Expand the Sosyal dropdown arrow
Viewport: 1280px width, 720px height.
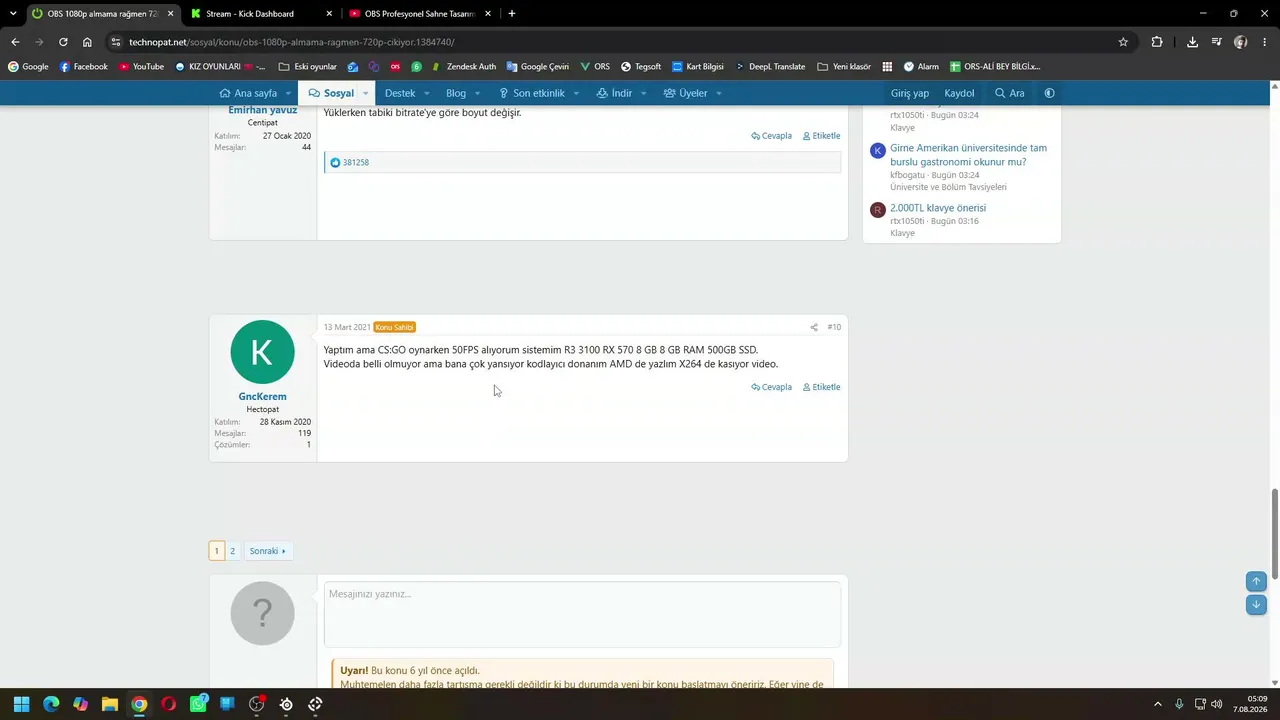(365, 93)
